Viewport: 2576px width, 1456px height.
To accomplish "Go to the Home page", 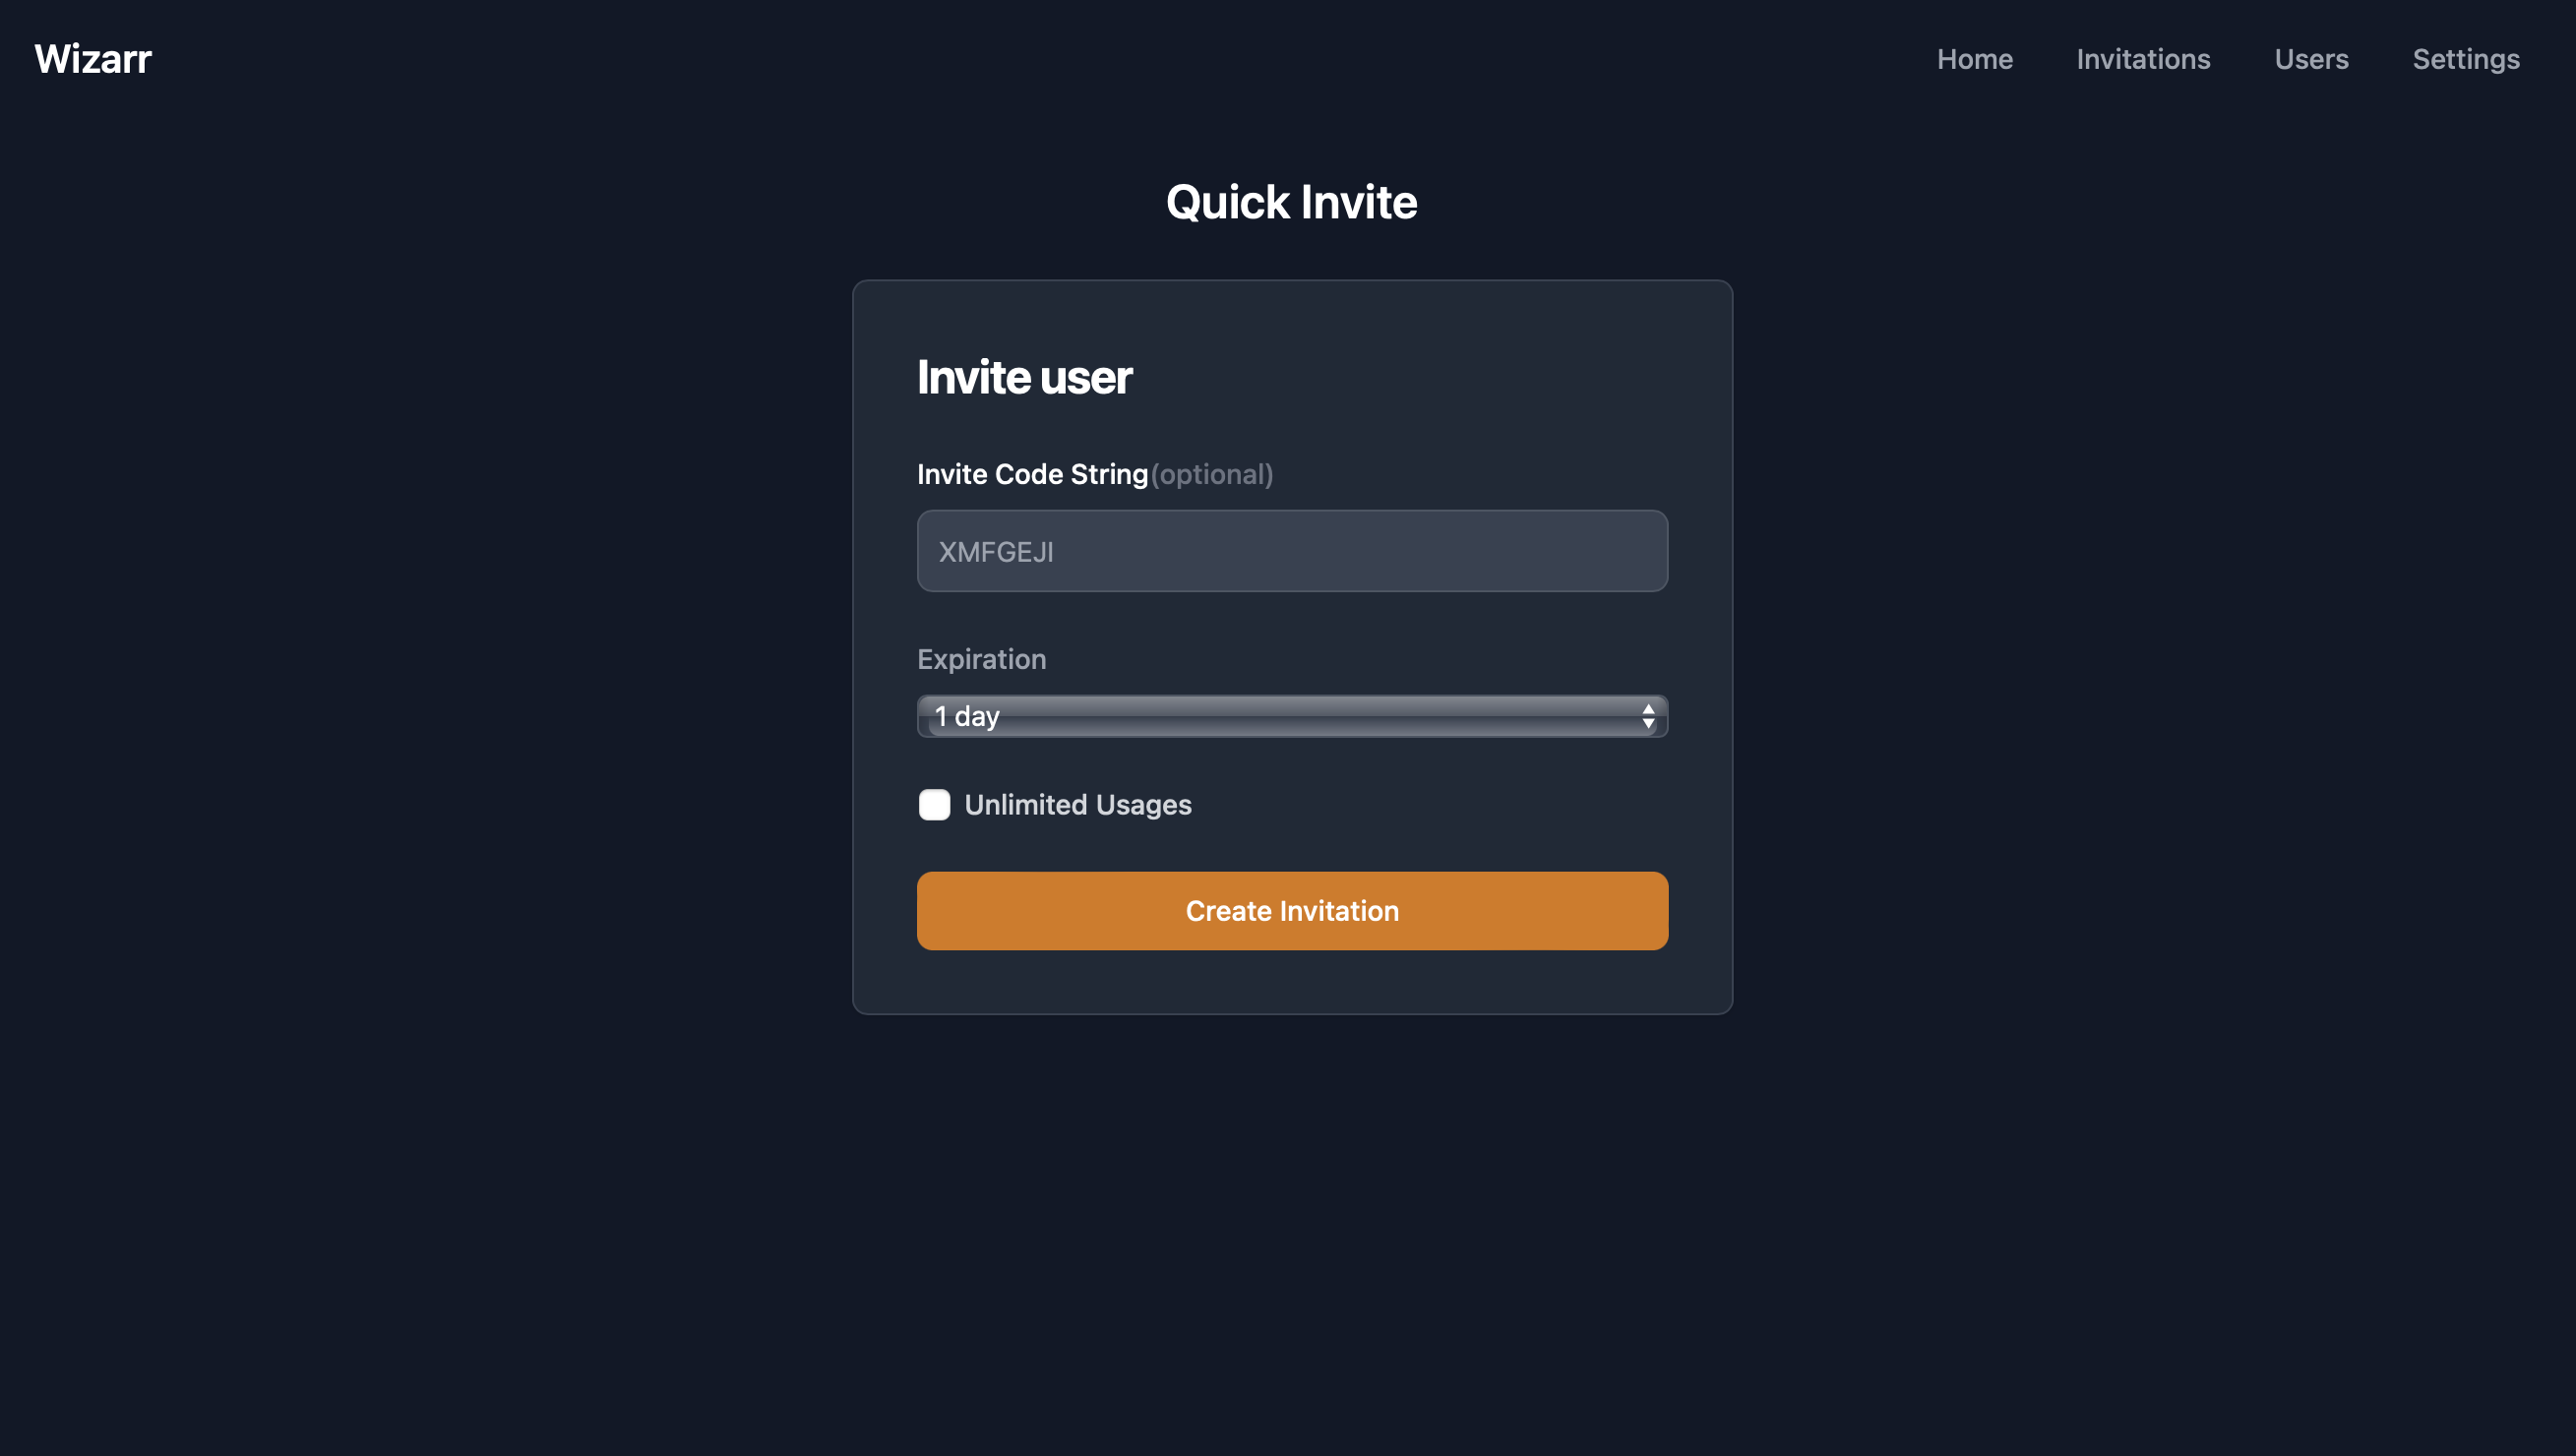I will 1975,59.
